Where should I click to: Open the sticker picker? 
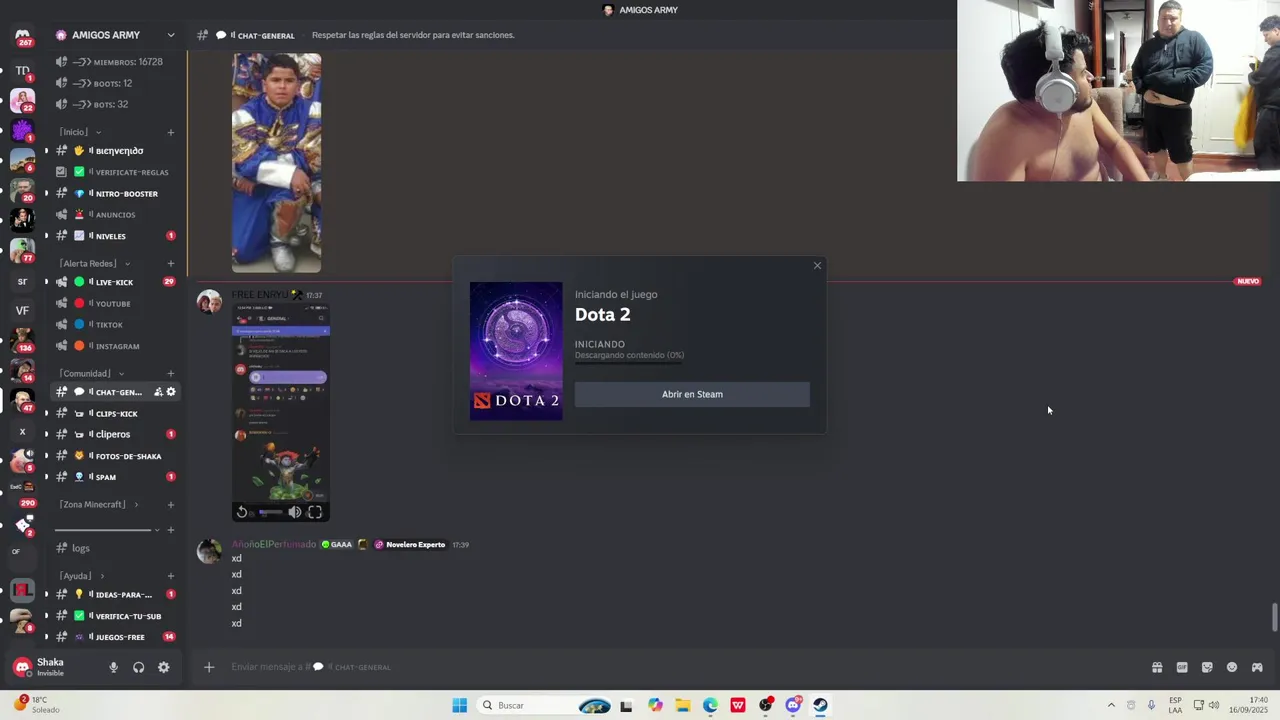(1207, 667)
